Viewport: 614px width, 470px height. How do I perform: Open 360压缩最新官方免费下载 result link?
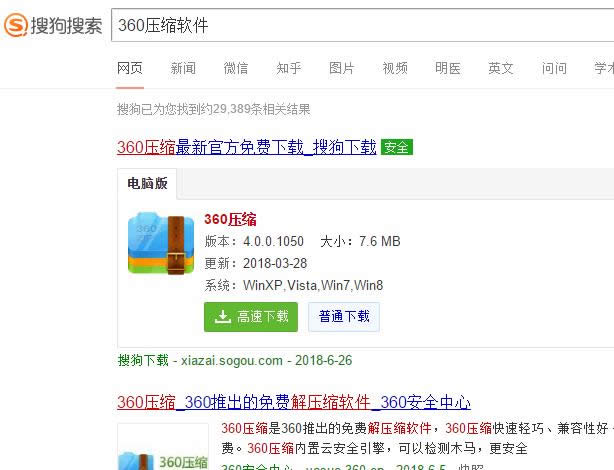[247, 147]
